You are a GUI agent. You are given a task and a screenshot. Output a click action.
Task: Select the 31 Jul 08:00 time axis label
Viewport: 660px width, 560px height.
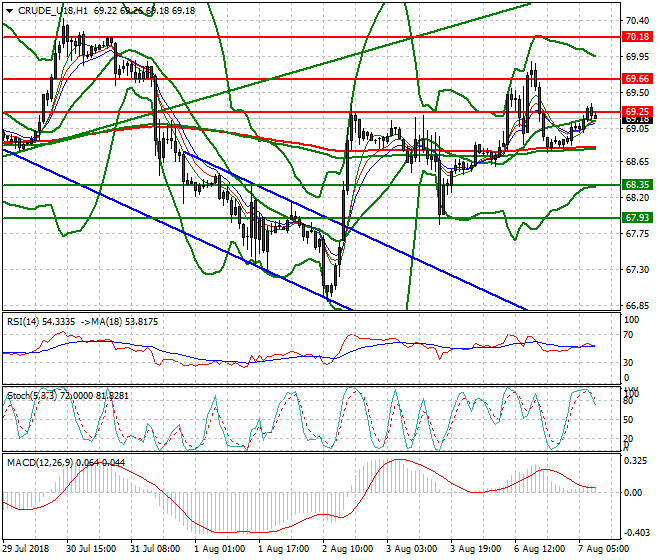[155, 549]
